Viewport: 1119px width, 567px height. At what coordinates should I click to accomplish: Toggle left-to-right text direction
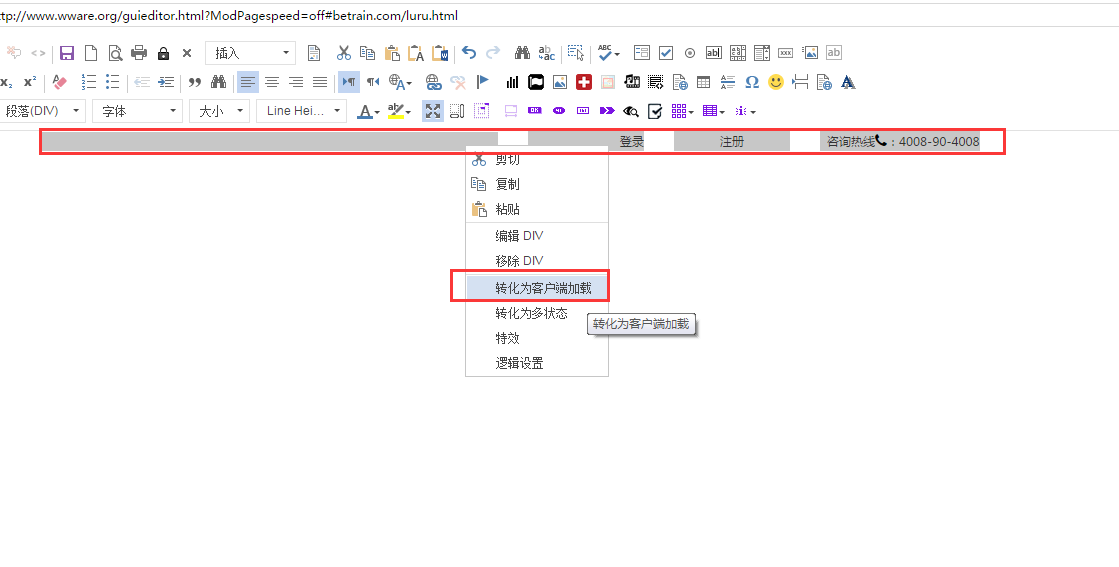349,83
